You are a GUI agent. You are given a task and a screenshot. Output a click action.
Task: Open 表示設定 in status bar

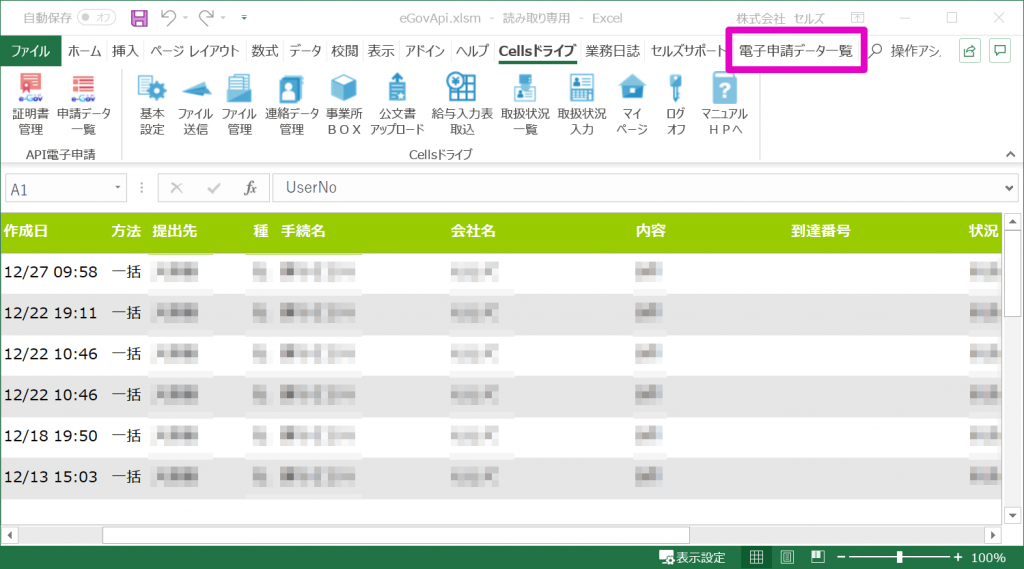click(693, 557)
